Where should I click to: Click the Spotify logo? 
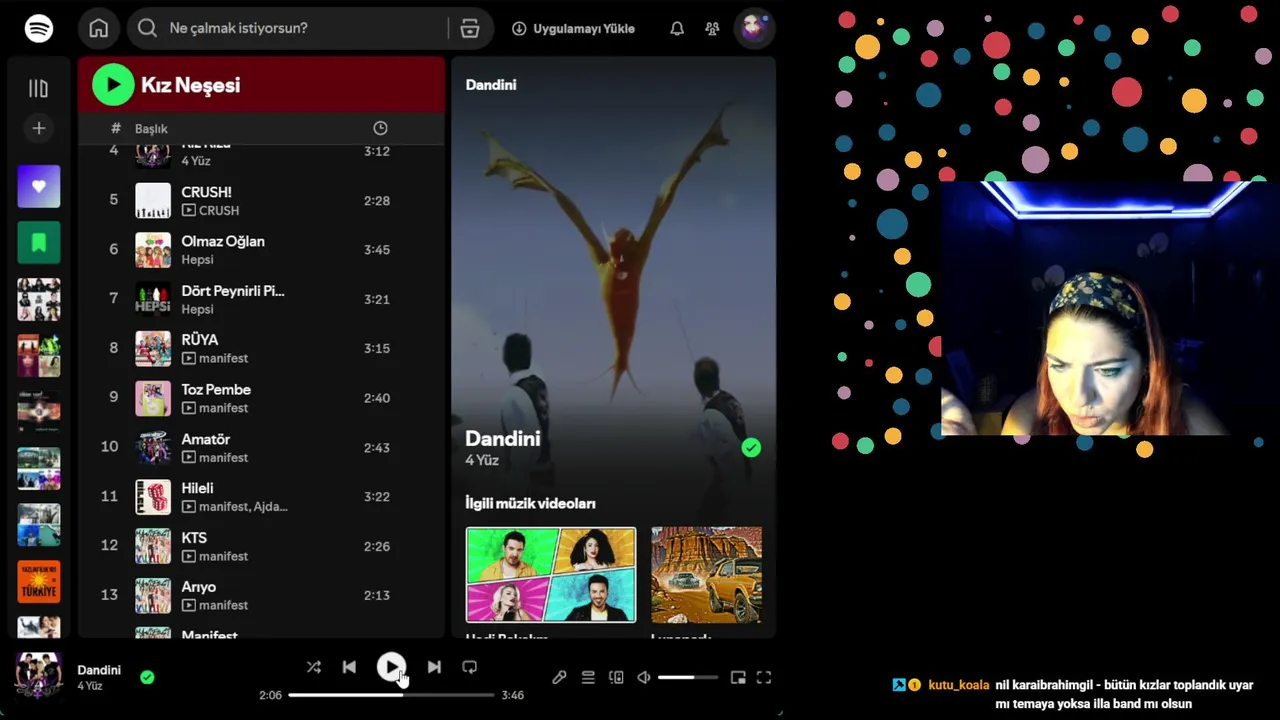(x=39, y=28)
